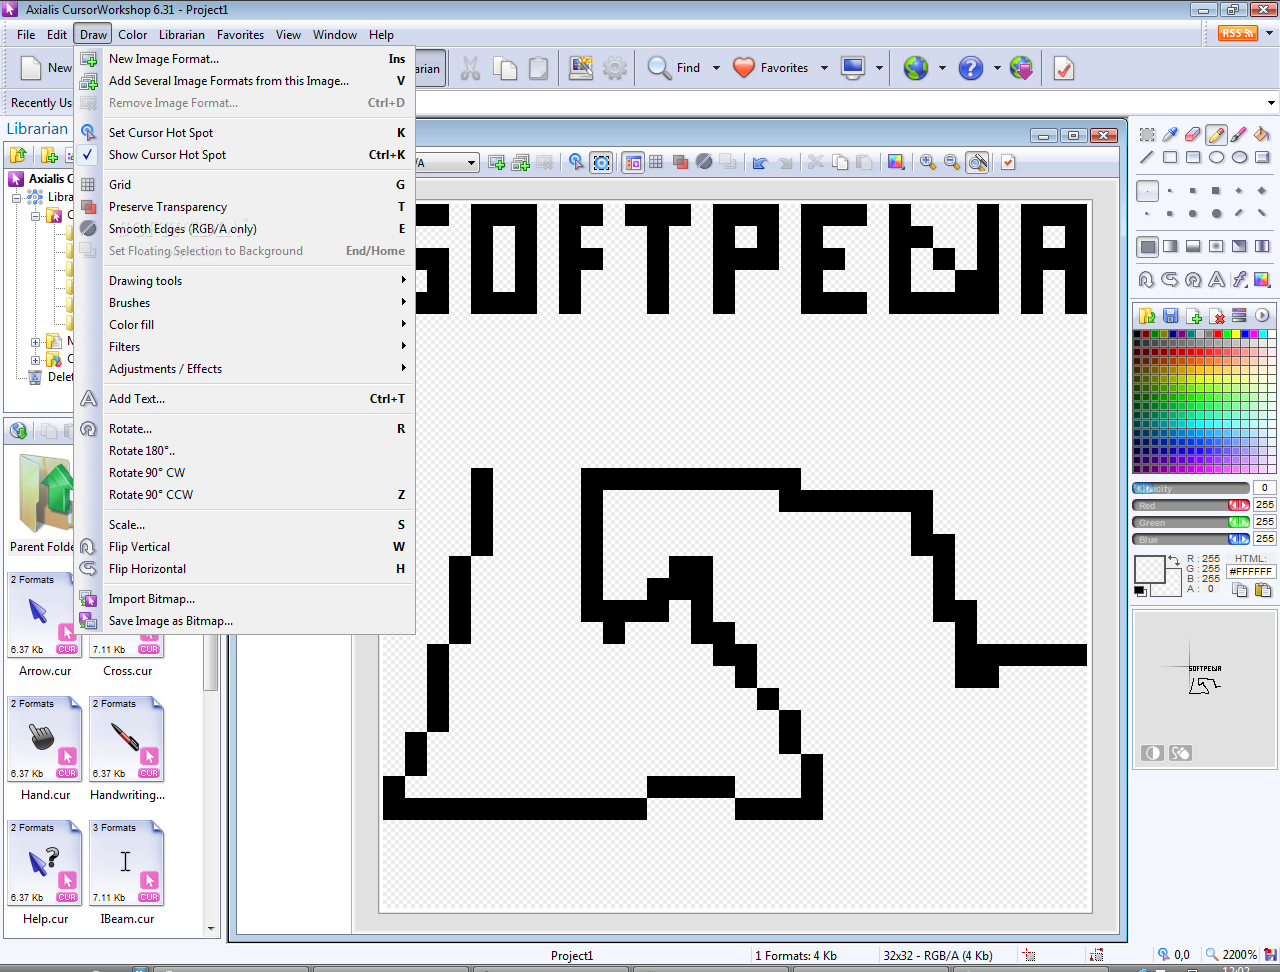Adjust the Opacity slider
Viewport: 1280px width, 972px height.
point(1191,489)
